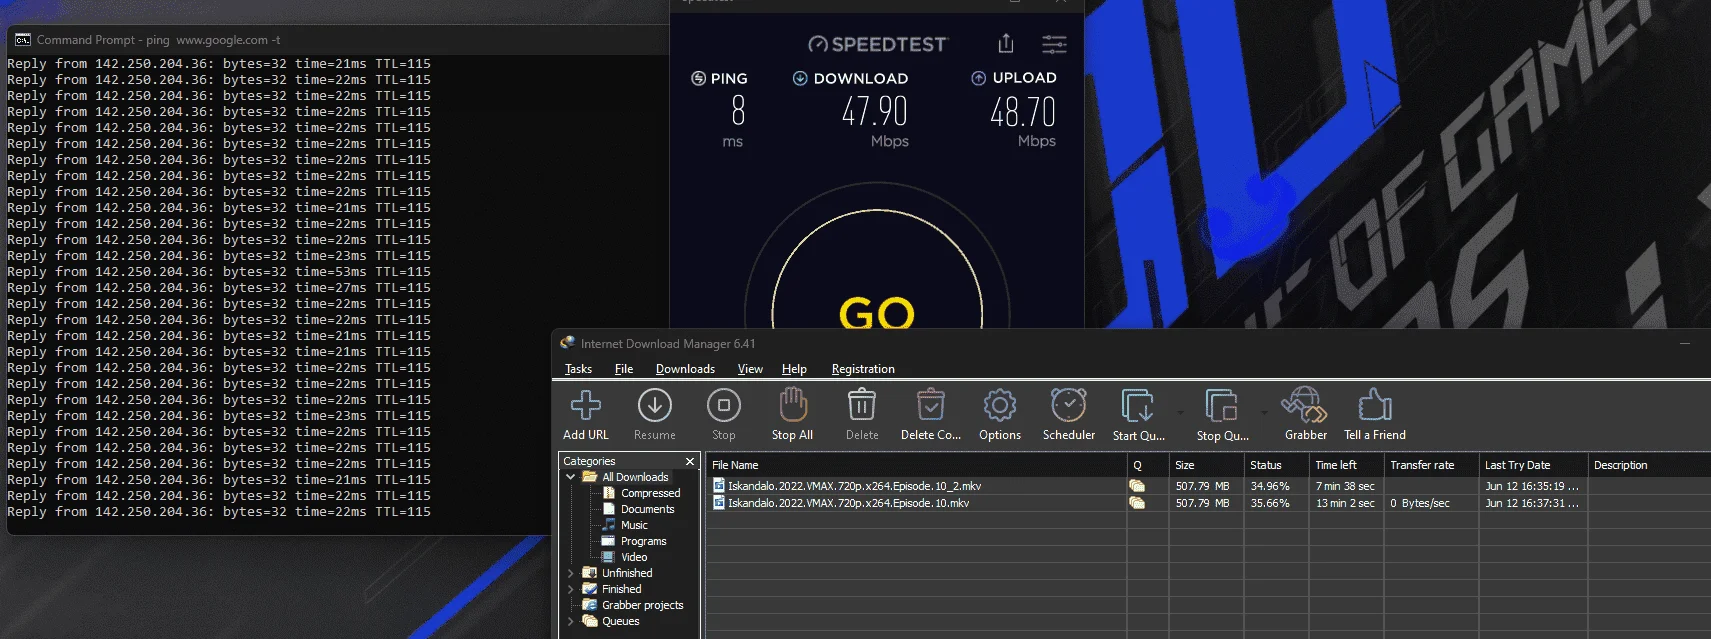
Task: Select the Queues category
Action: click(x=620, y=621)
